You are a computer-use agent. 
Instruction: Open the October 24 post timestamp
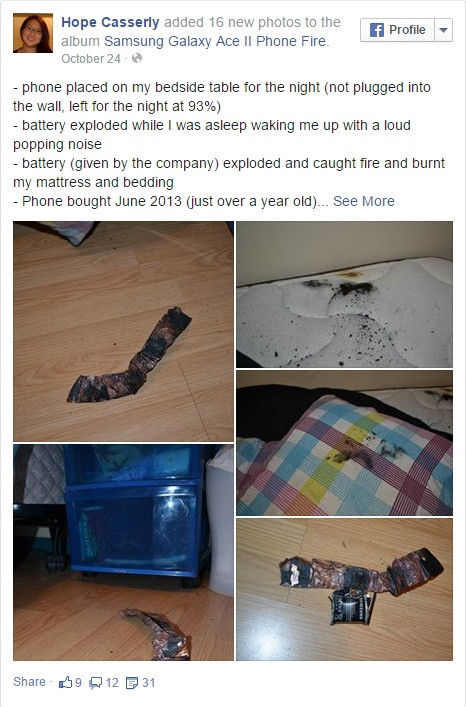point(91,59)
